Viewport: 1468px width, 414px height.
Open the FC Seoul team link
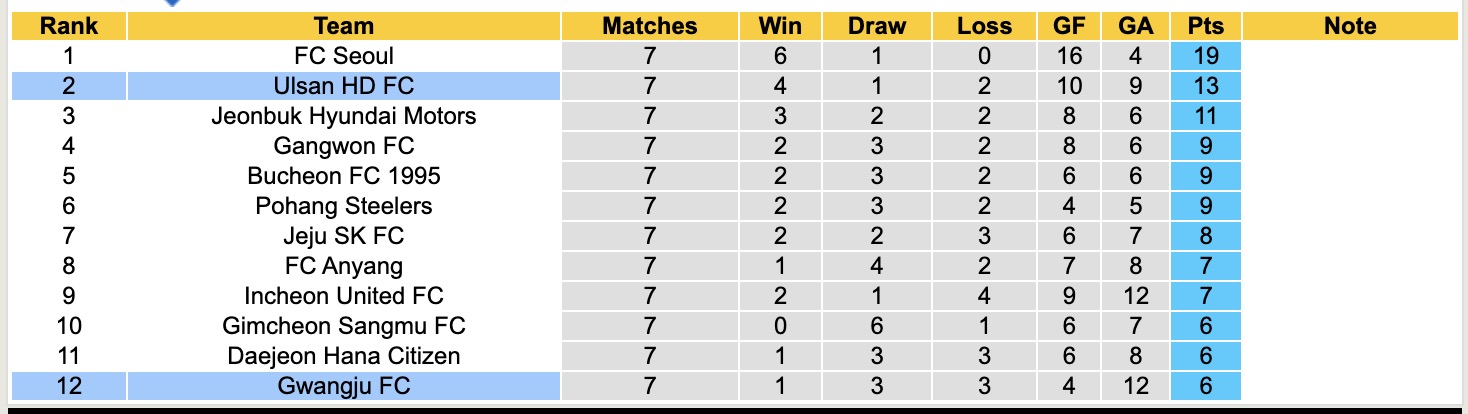click(x=343, y=56)
